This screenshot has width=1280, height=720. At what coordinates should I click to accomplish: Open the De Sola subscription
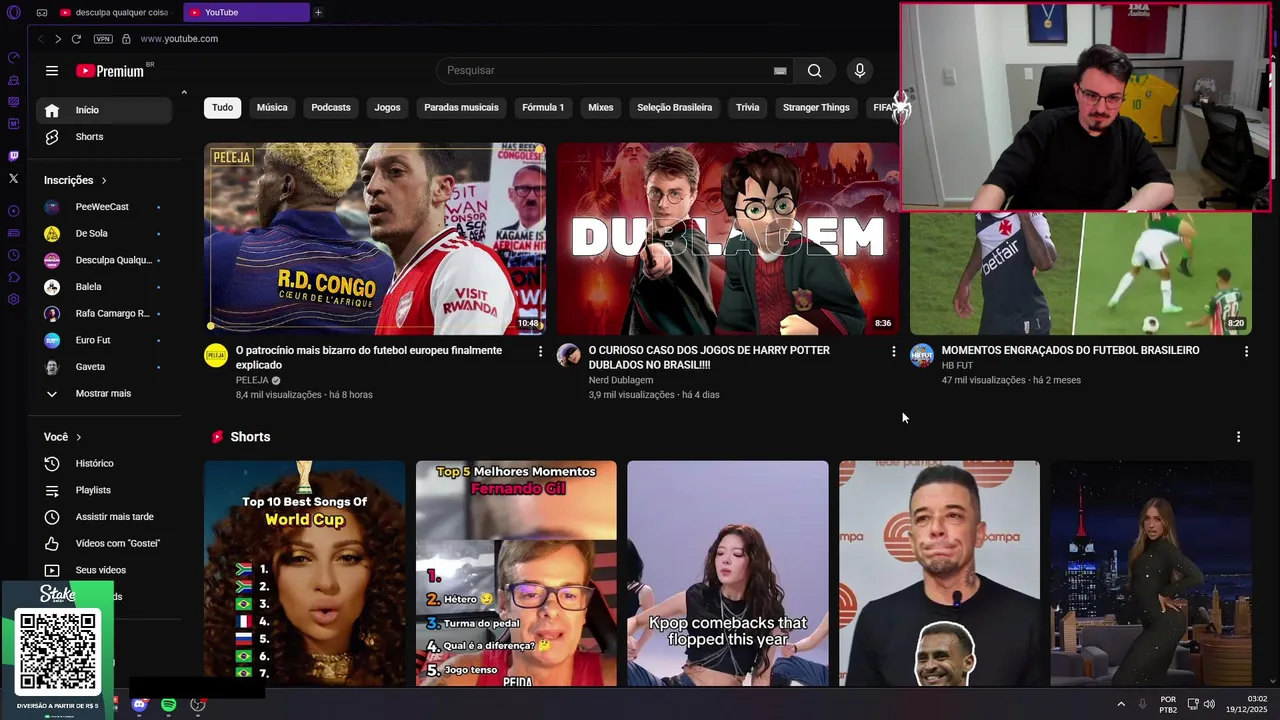click(102, 234)
